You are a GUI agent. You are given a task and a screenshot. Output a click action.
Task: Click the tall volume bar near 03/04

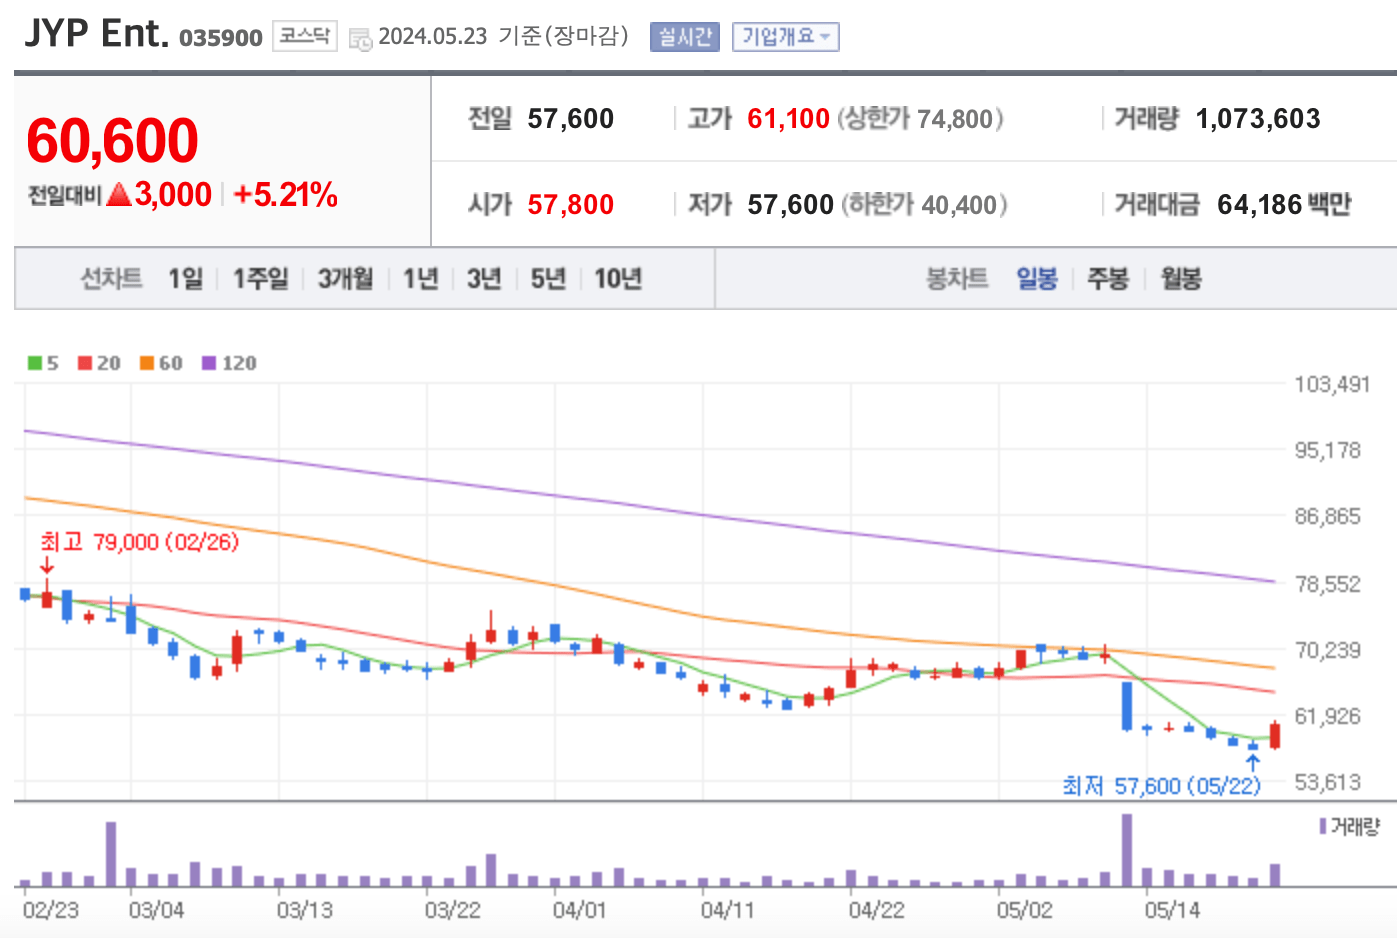[x=111, y=854]
